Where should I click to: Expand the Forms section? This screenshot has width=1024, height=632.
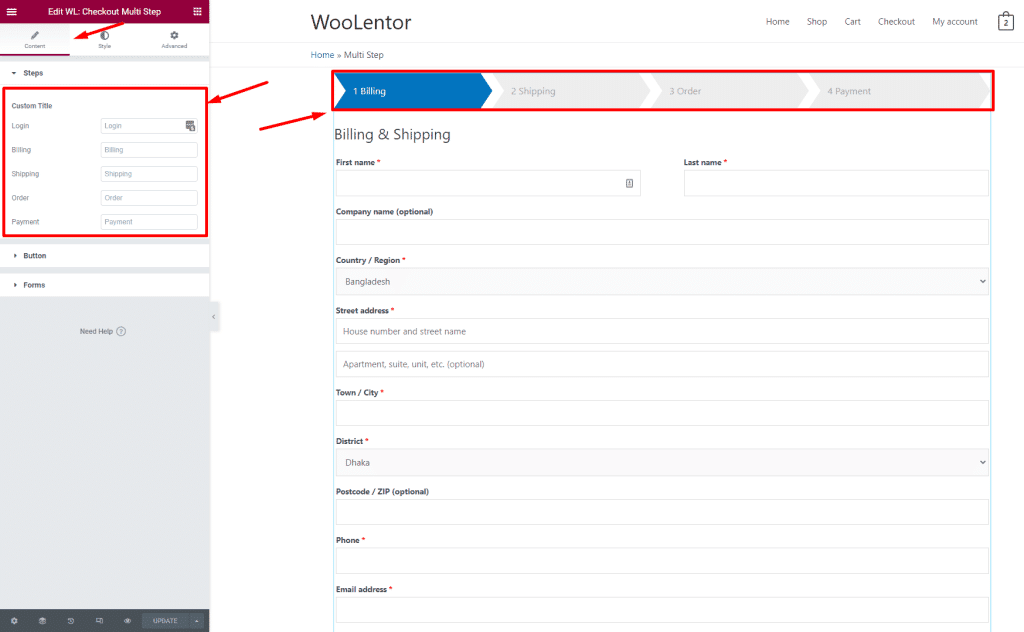(34, 285)
